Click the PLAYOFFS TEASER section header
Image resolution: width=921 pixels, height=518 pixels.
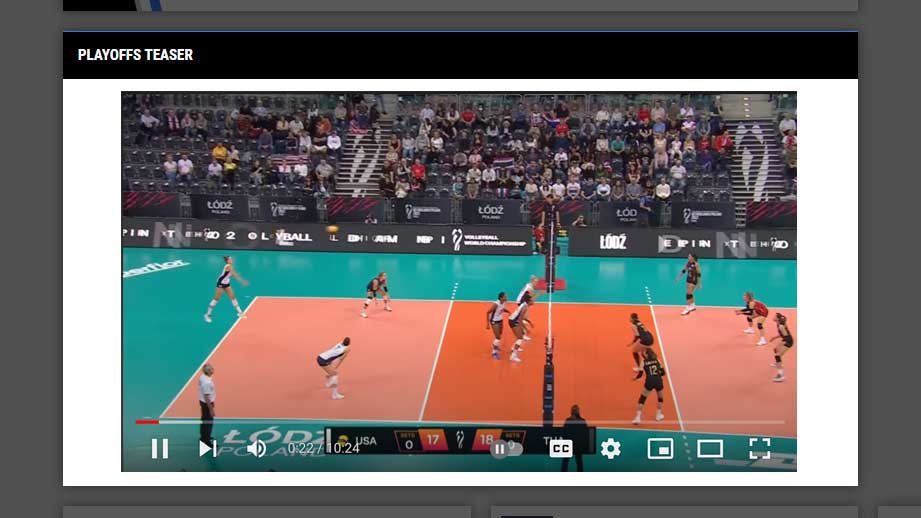tap(135, 55)
